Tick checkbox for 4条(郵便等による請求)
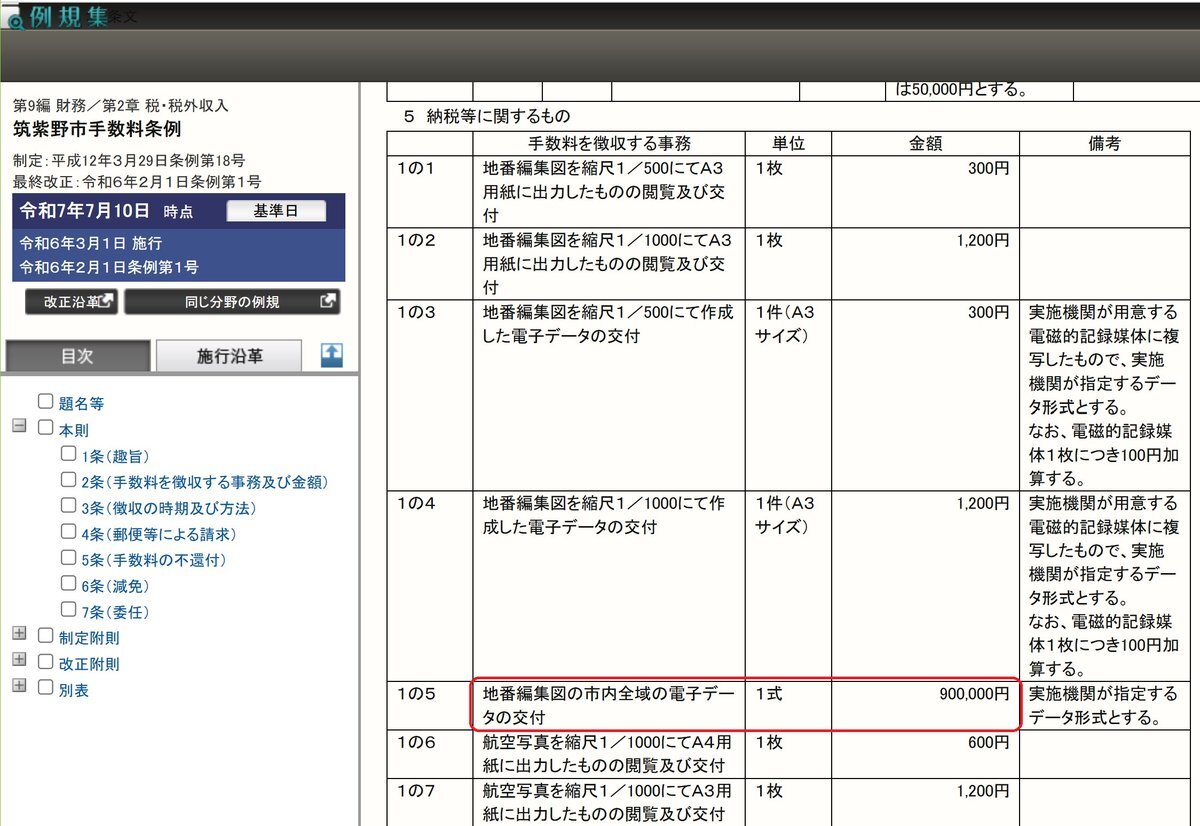 68,532
